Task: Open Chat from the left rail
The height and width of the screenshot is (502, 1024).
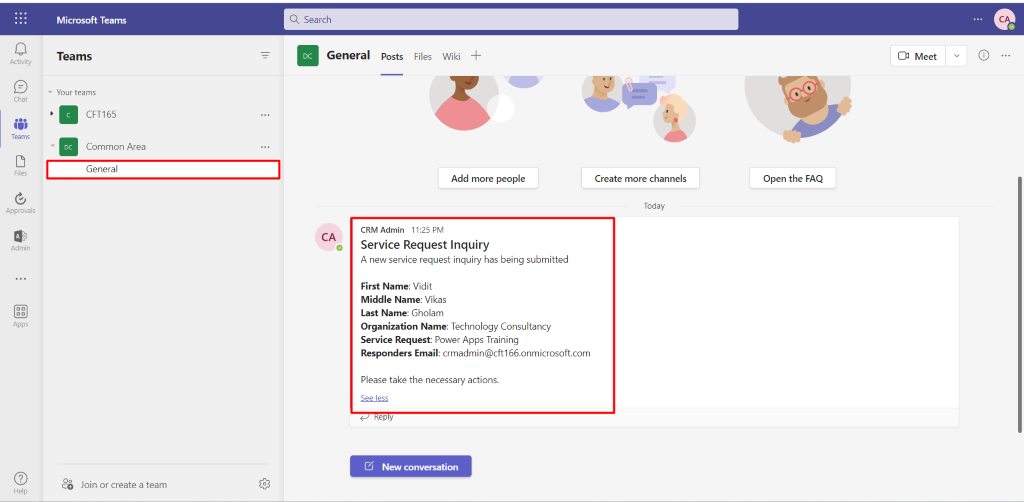Action: (x=20, y=90)
